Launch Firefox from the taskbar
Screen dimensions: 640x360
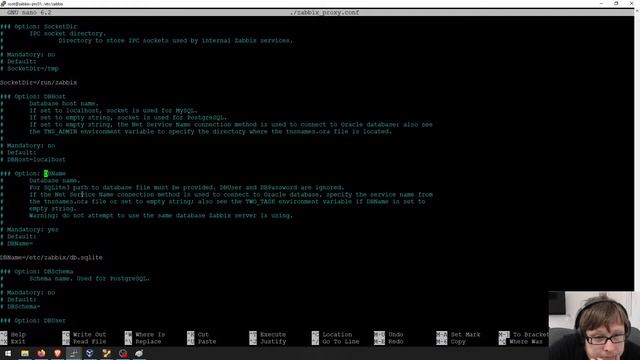pos(41,353)
